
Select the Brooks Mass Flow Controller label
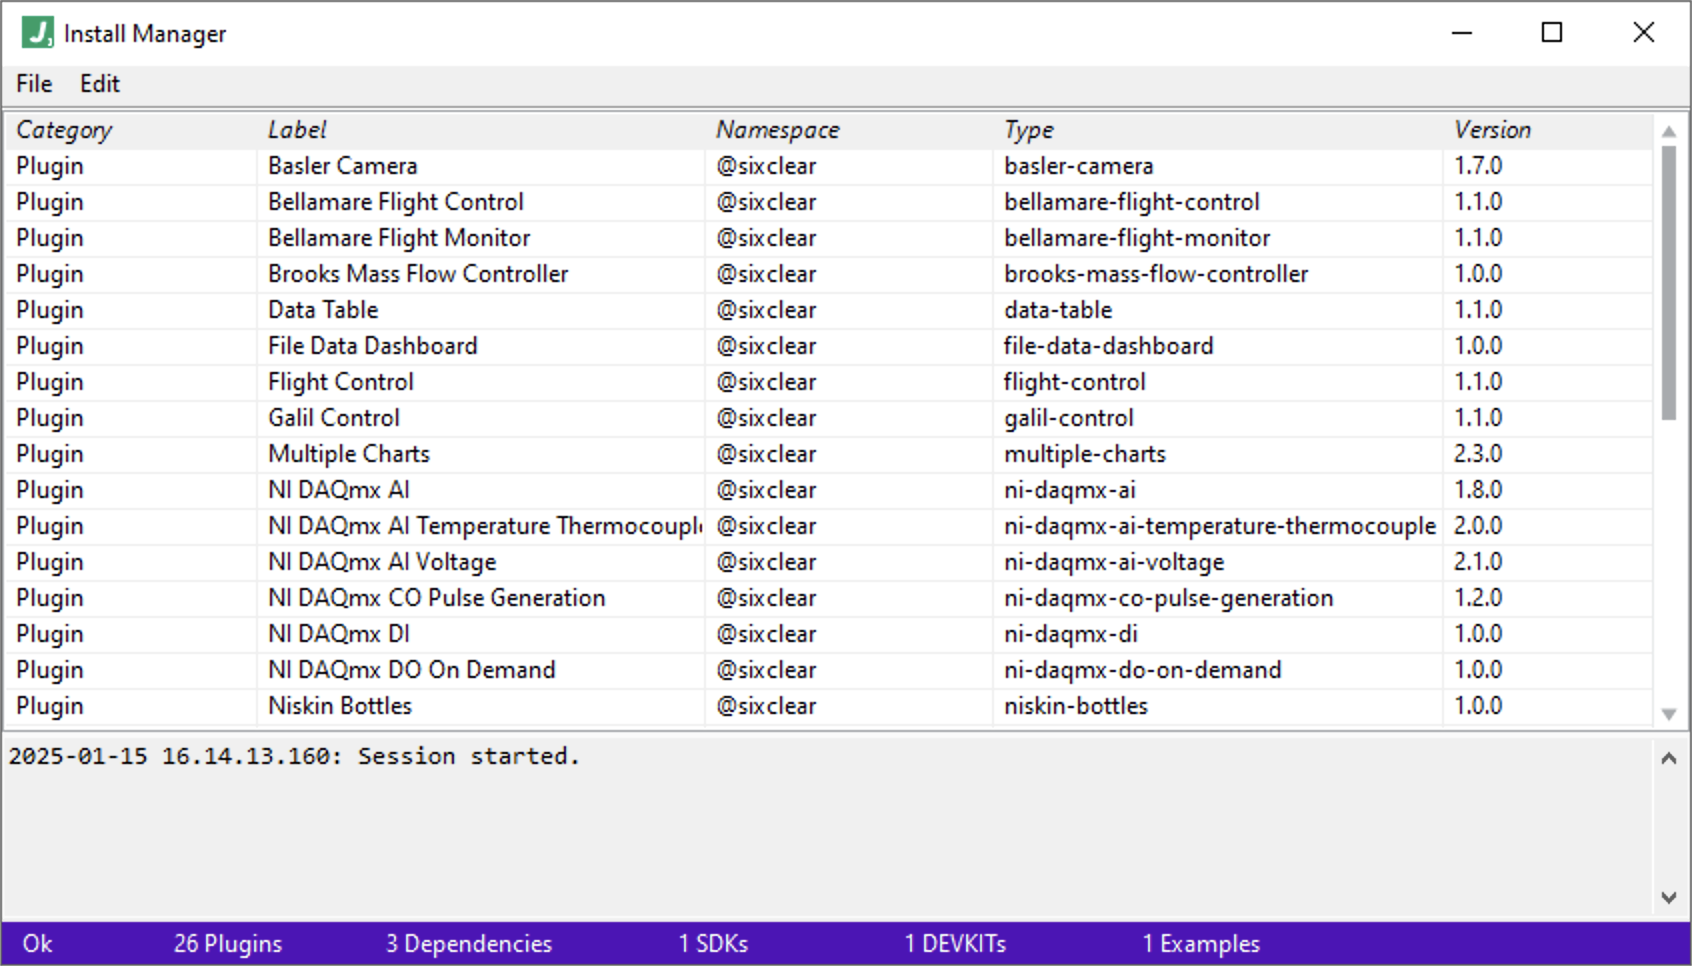(x=418, y=274)
